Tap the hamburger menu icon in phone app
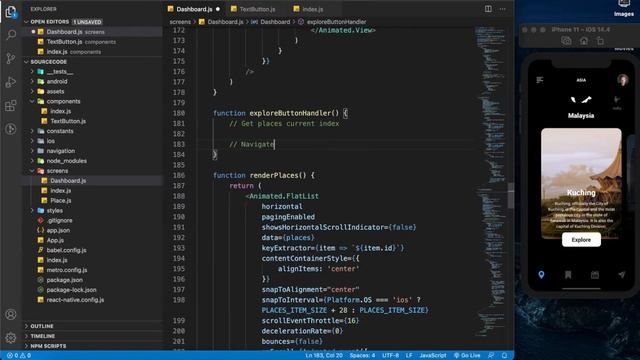The height and width of the screenshot is (360, 640). pos(540,80)
